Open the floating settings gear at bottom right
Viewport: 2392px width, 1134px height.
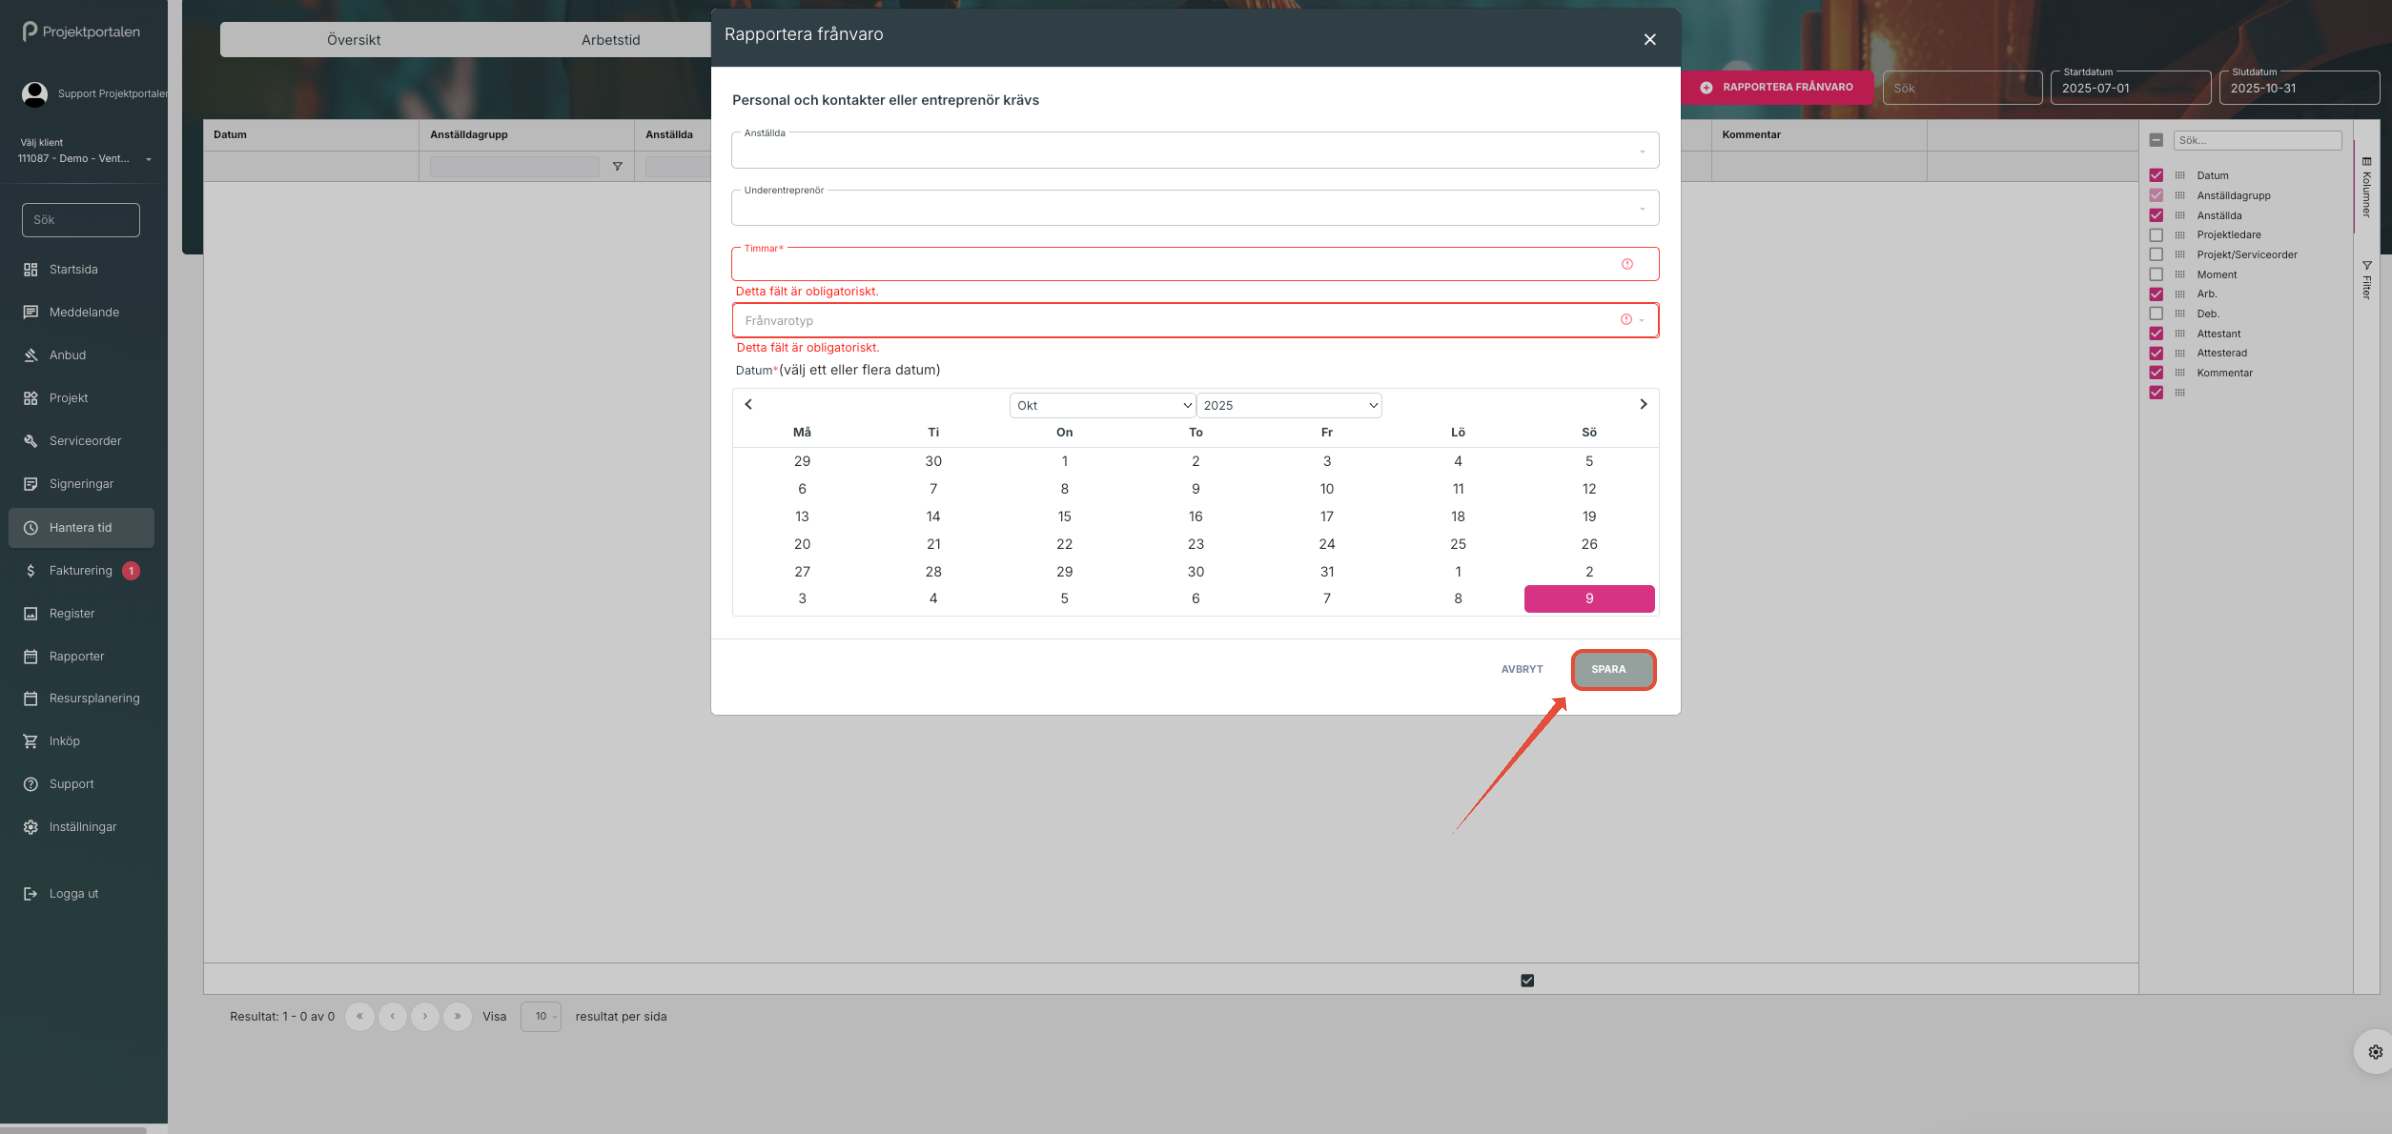pyautogui.click(x=2375, y=1052)
